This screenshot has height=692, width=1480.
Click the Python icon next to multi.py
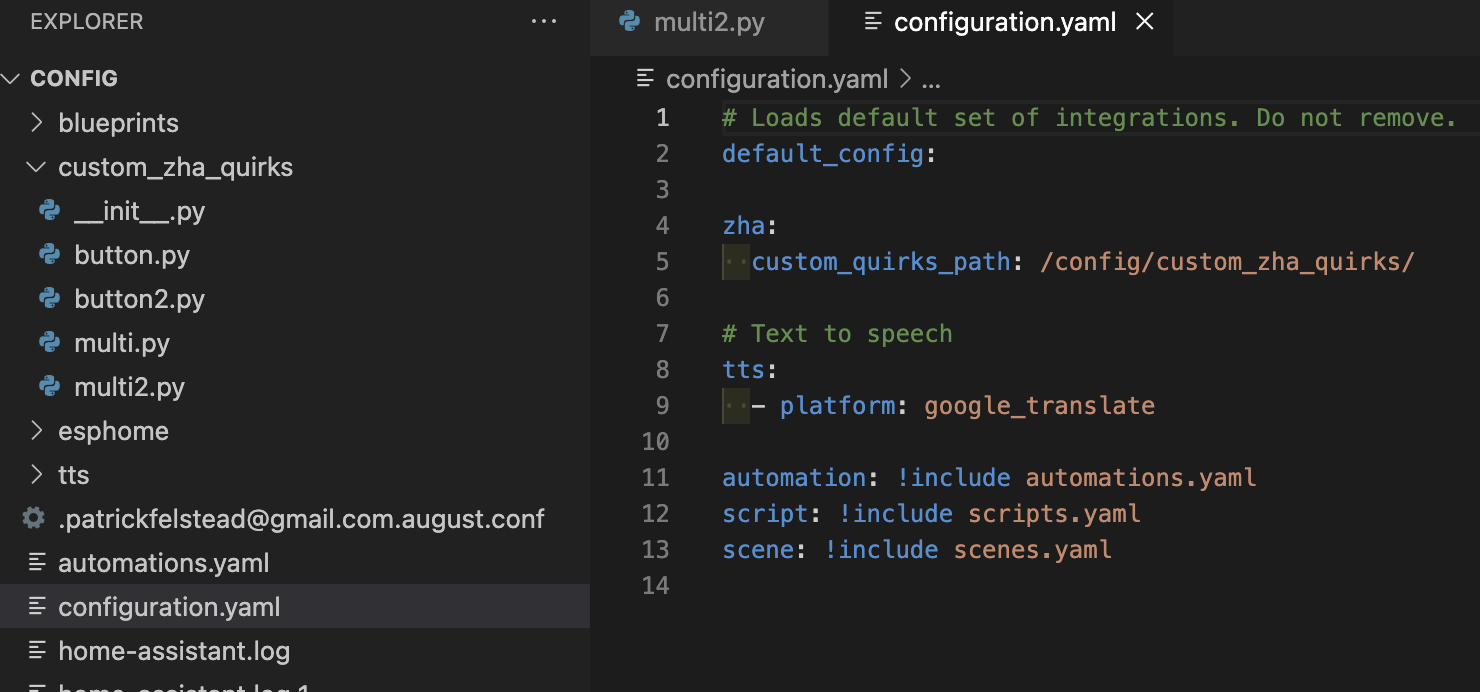(x=50, y=343)
